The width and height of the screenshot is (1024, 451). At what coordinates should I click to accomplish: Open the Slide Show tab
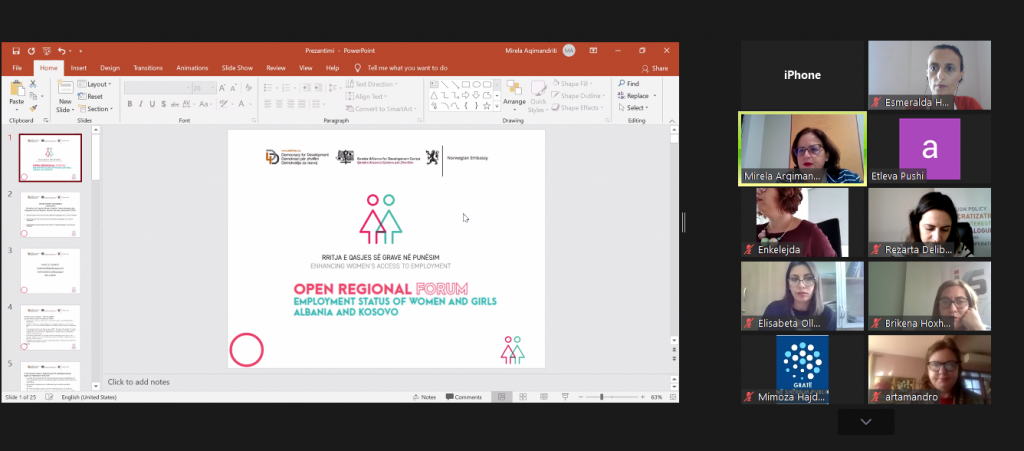point(237,68)
